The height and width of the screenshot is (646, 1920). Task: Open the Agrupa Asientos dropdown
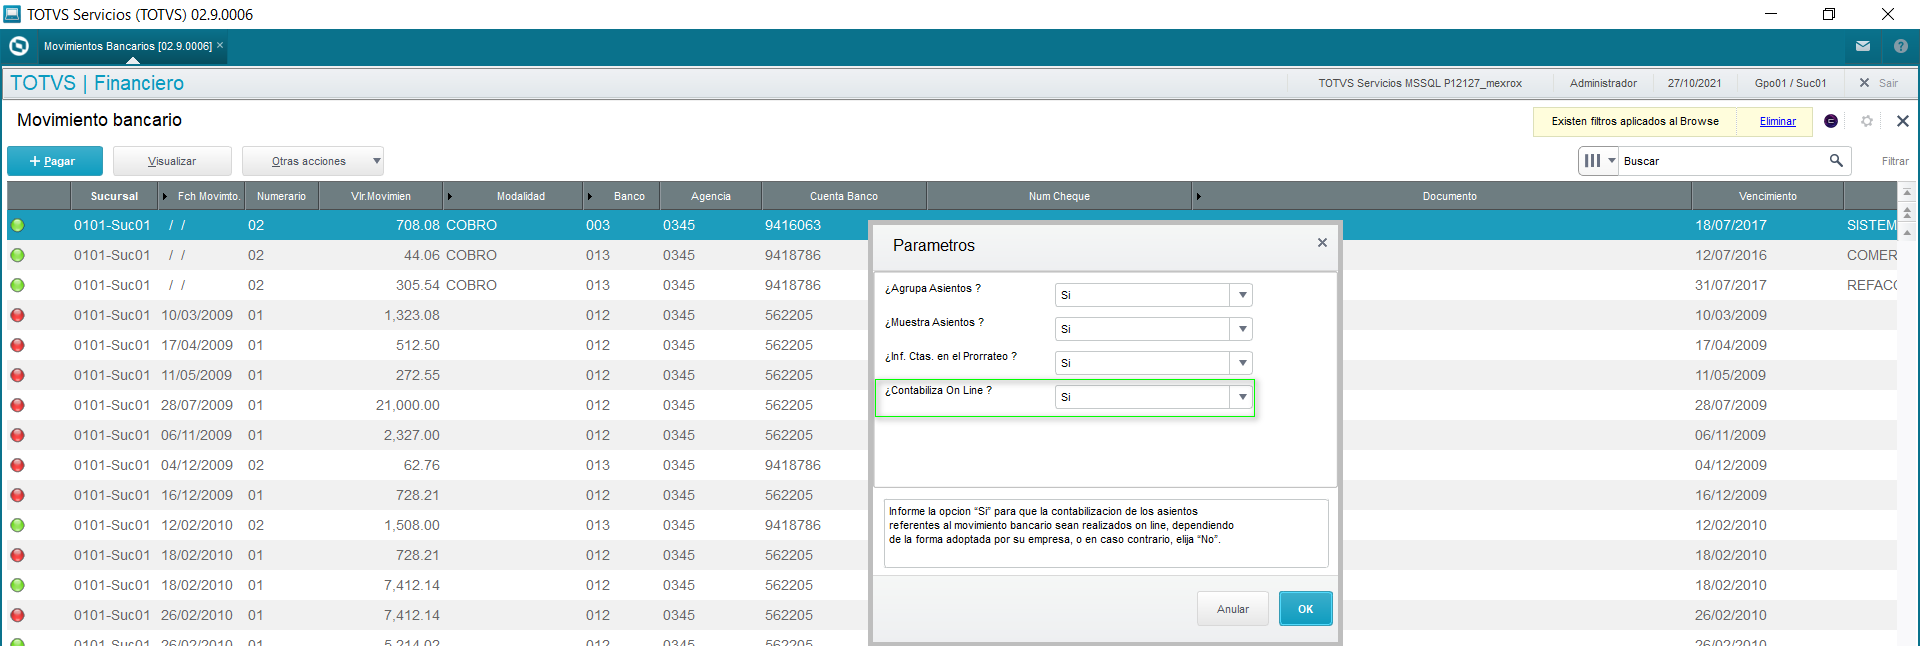coord(1242,295)
